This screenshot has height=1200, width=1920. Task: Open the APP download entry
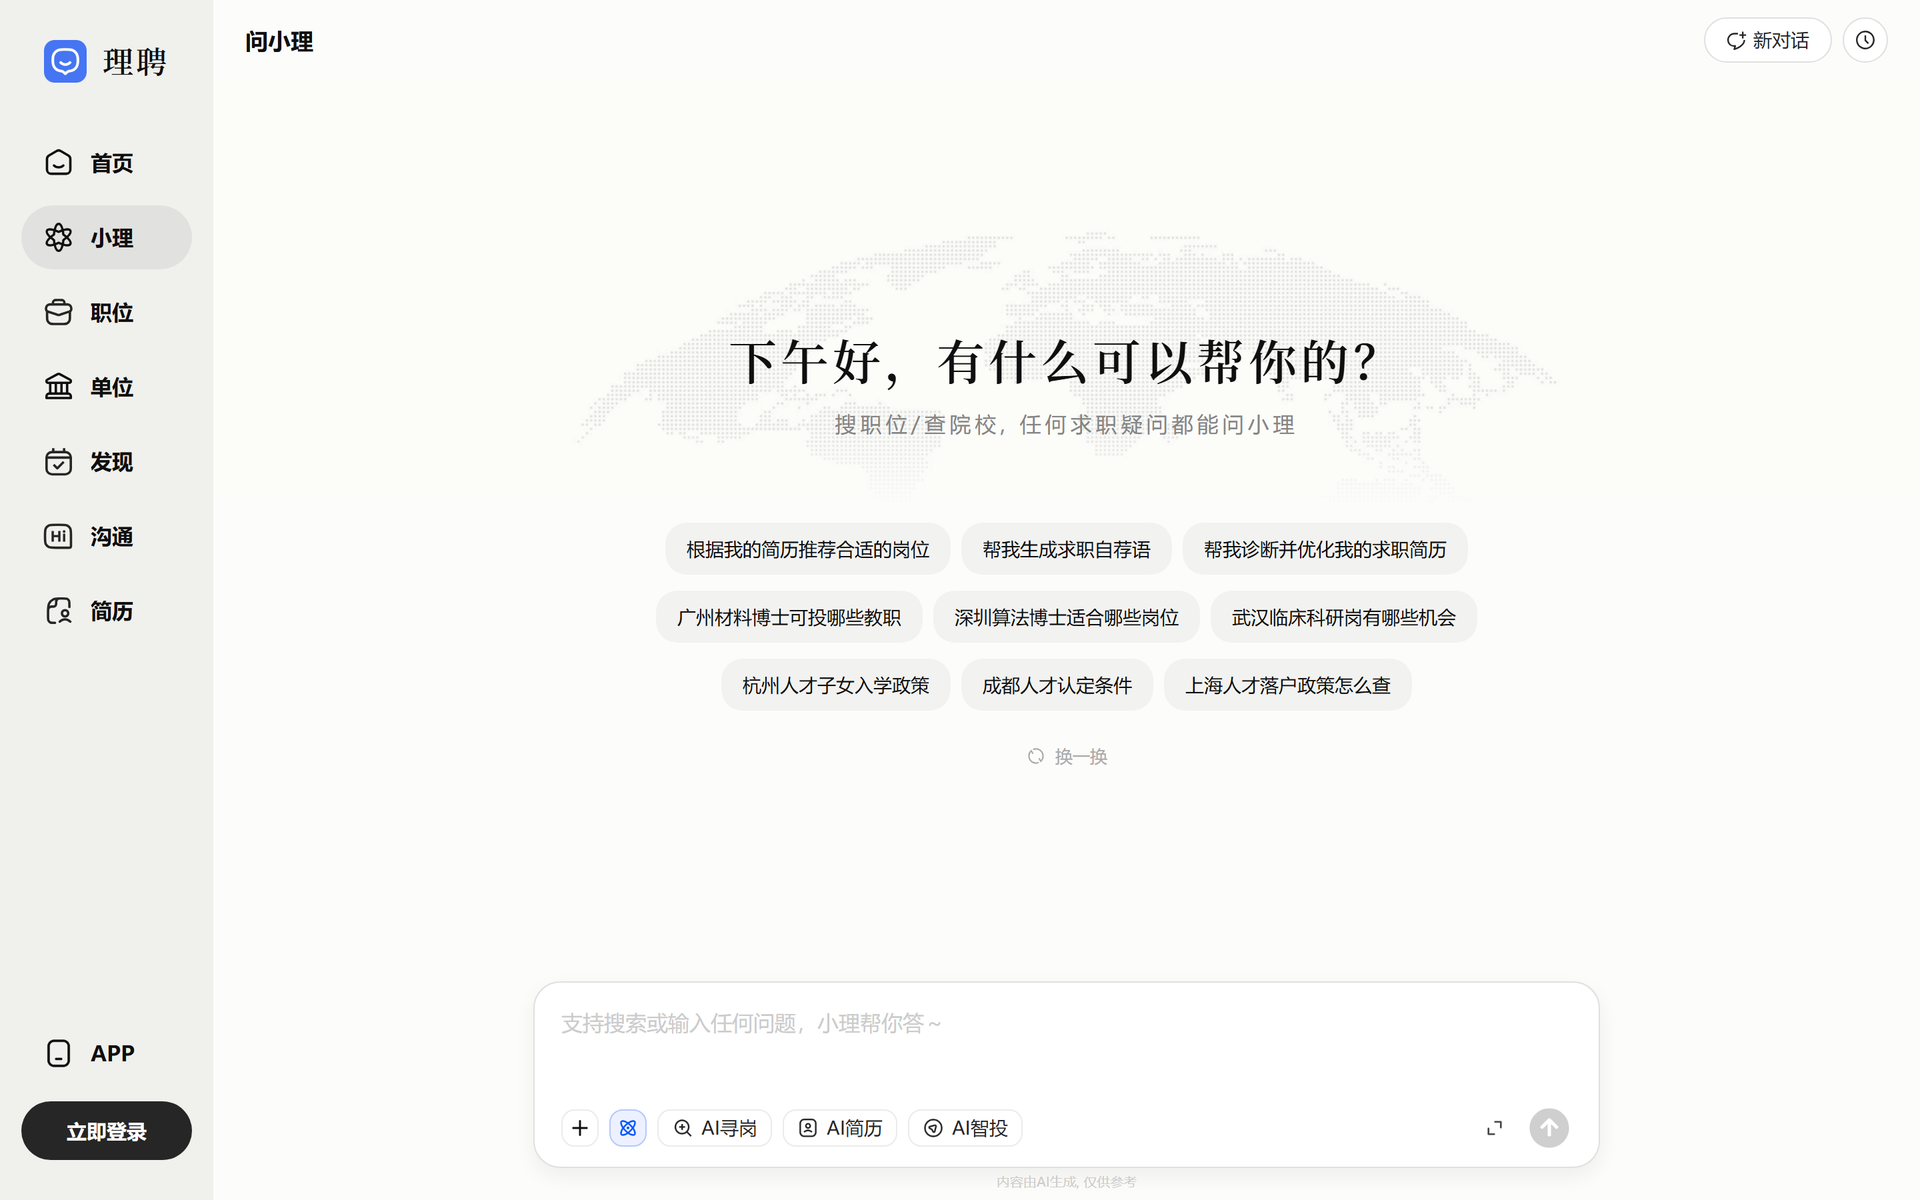point(106,1053)
